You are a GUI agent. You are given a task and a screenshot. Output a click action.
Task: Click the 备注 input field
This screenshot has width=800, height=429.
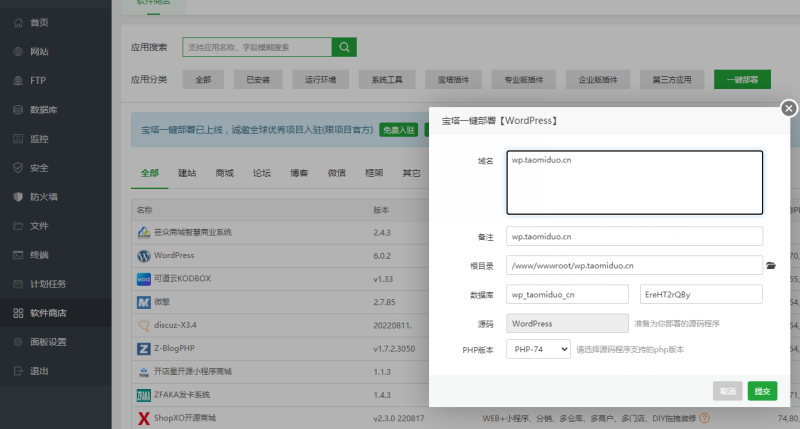click(x=635, y=237)
